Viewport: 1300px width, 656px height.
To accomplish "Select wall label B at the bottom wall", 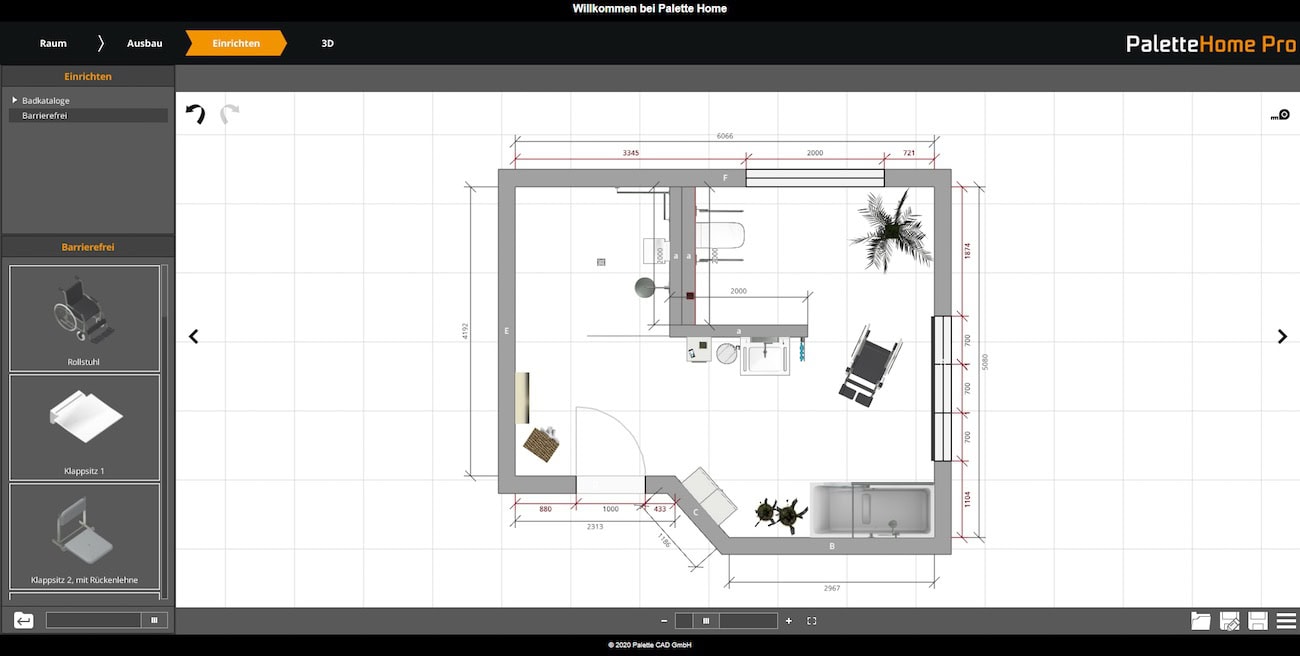I will [x=832, y=546].
